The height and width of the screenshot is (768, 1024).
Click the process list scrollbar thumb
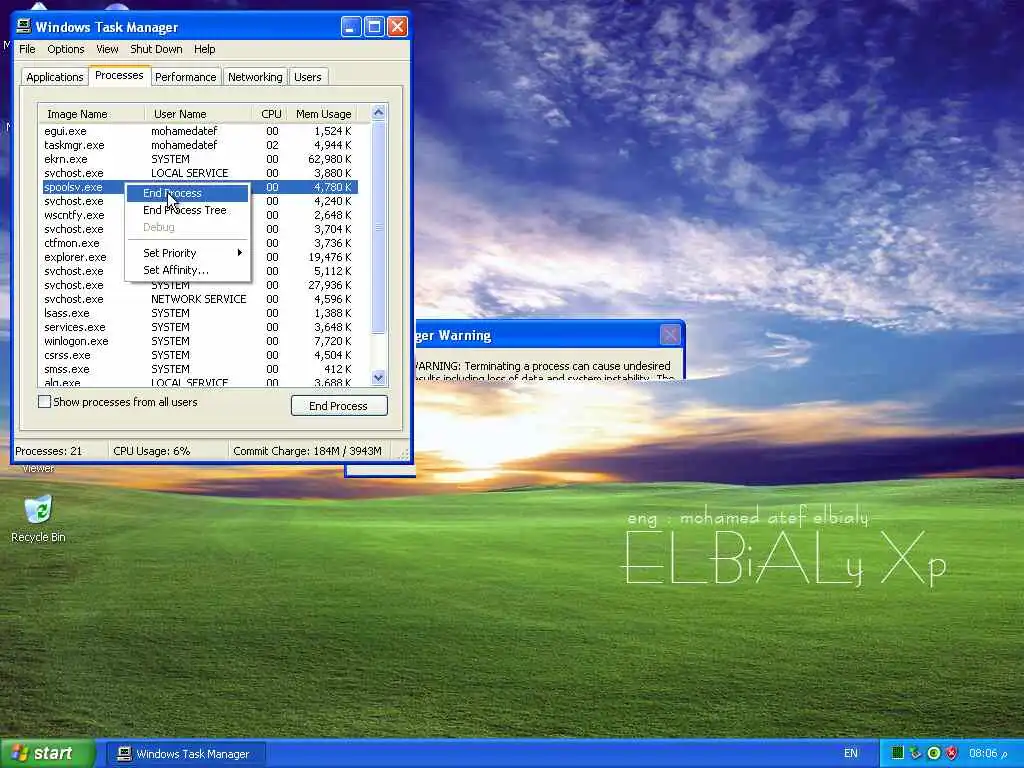(x=378, y=227)
